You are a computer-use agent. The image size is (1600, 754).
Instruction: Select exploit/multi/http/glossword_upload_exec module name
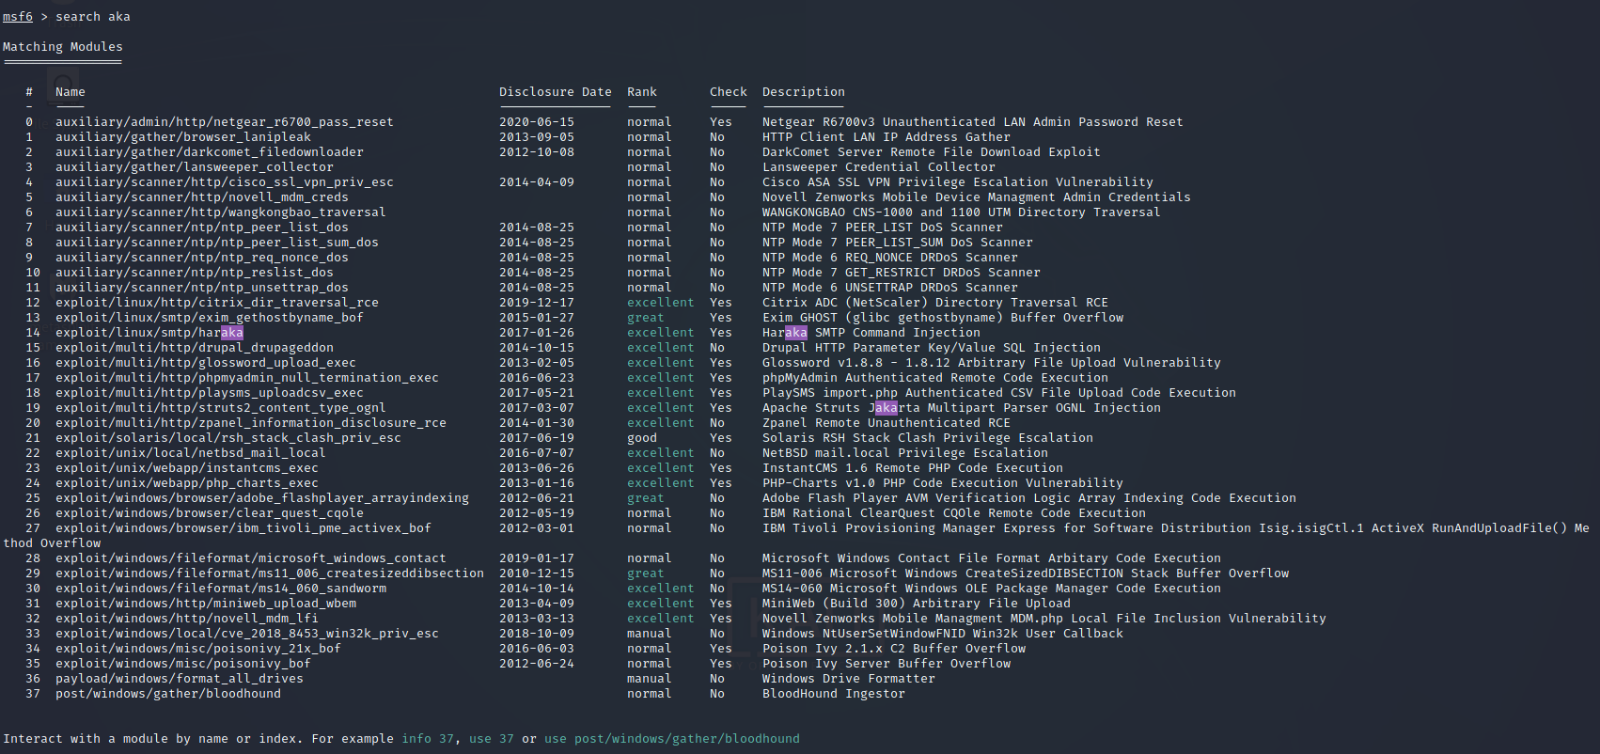point(205,362)
